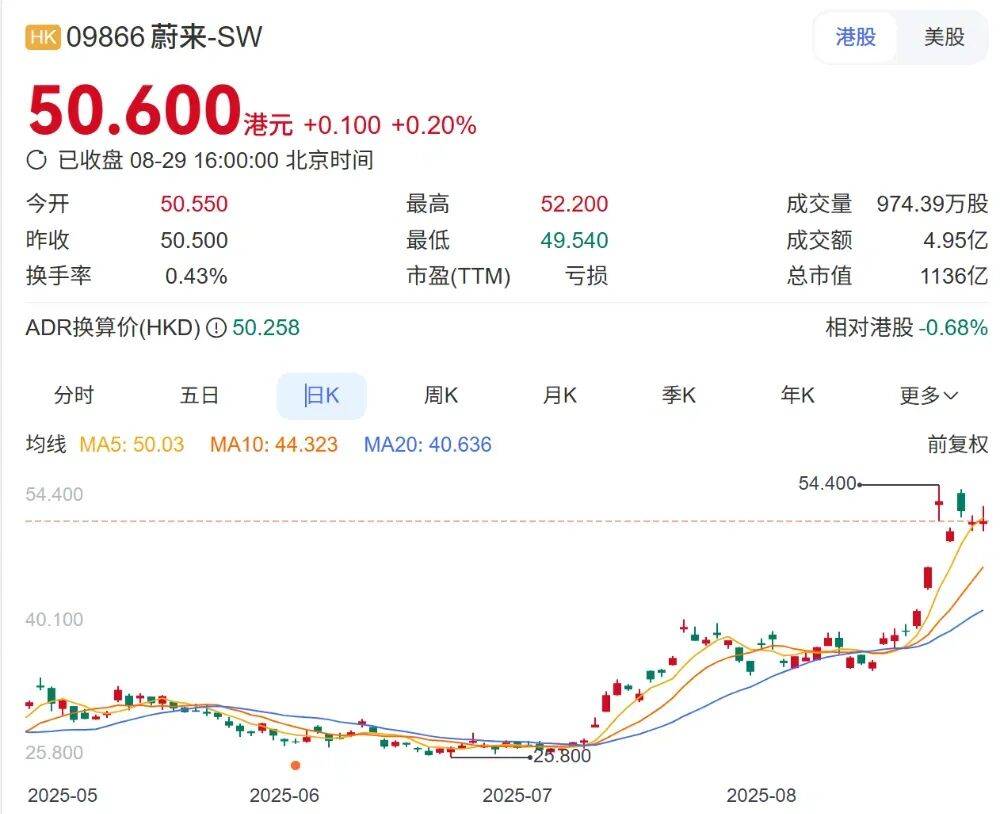Click the MA5 moving average label
This screenshot has width=1000, height=814.
coord(132,445)
